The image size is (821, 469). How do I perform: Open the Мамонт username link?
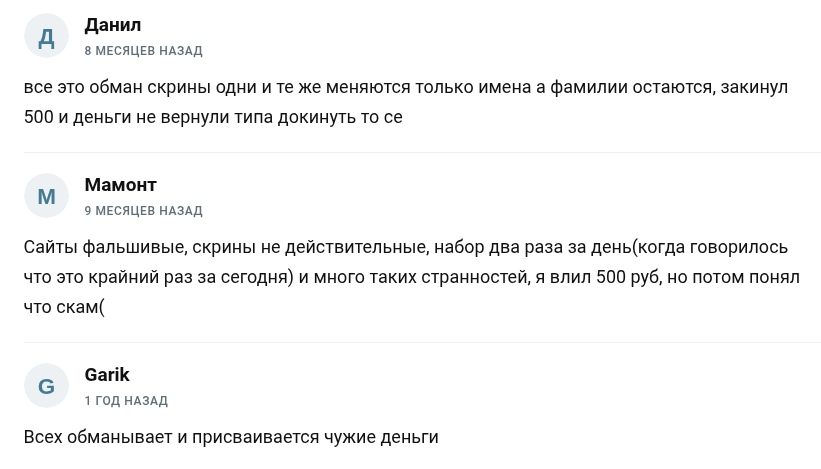pyautogui.click(x=120, y=185)
